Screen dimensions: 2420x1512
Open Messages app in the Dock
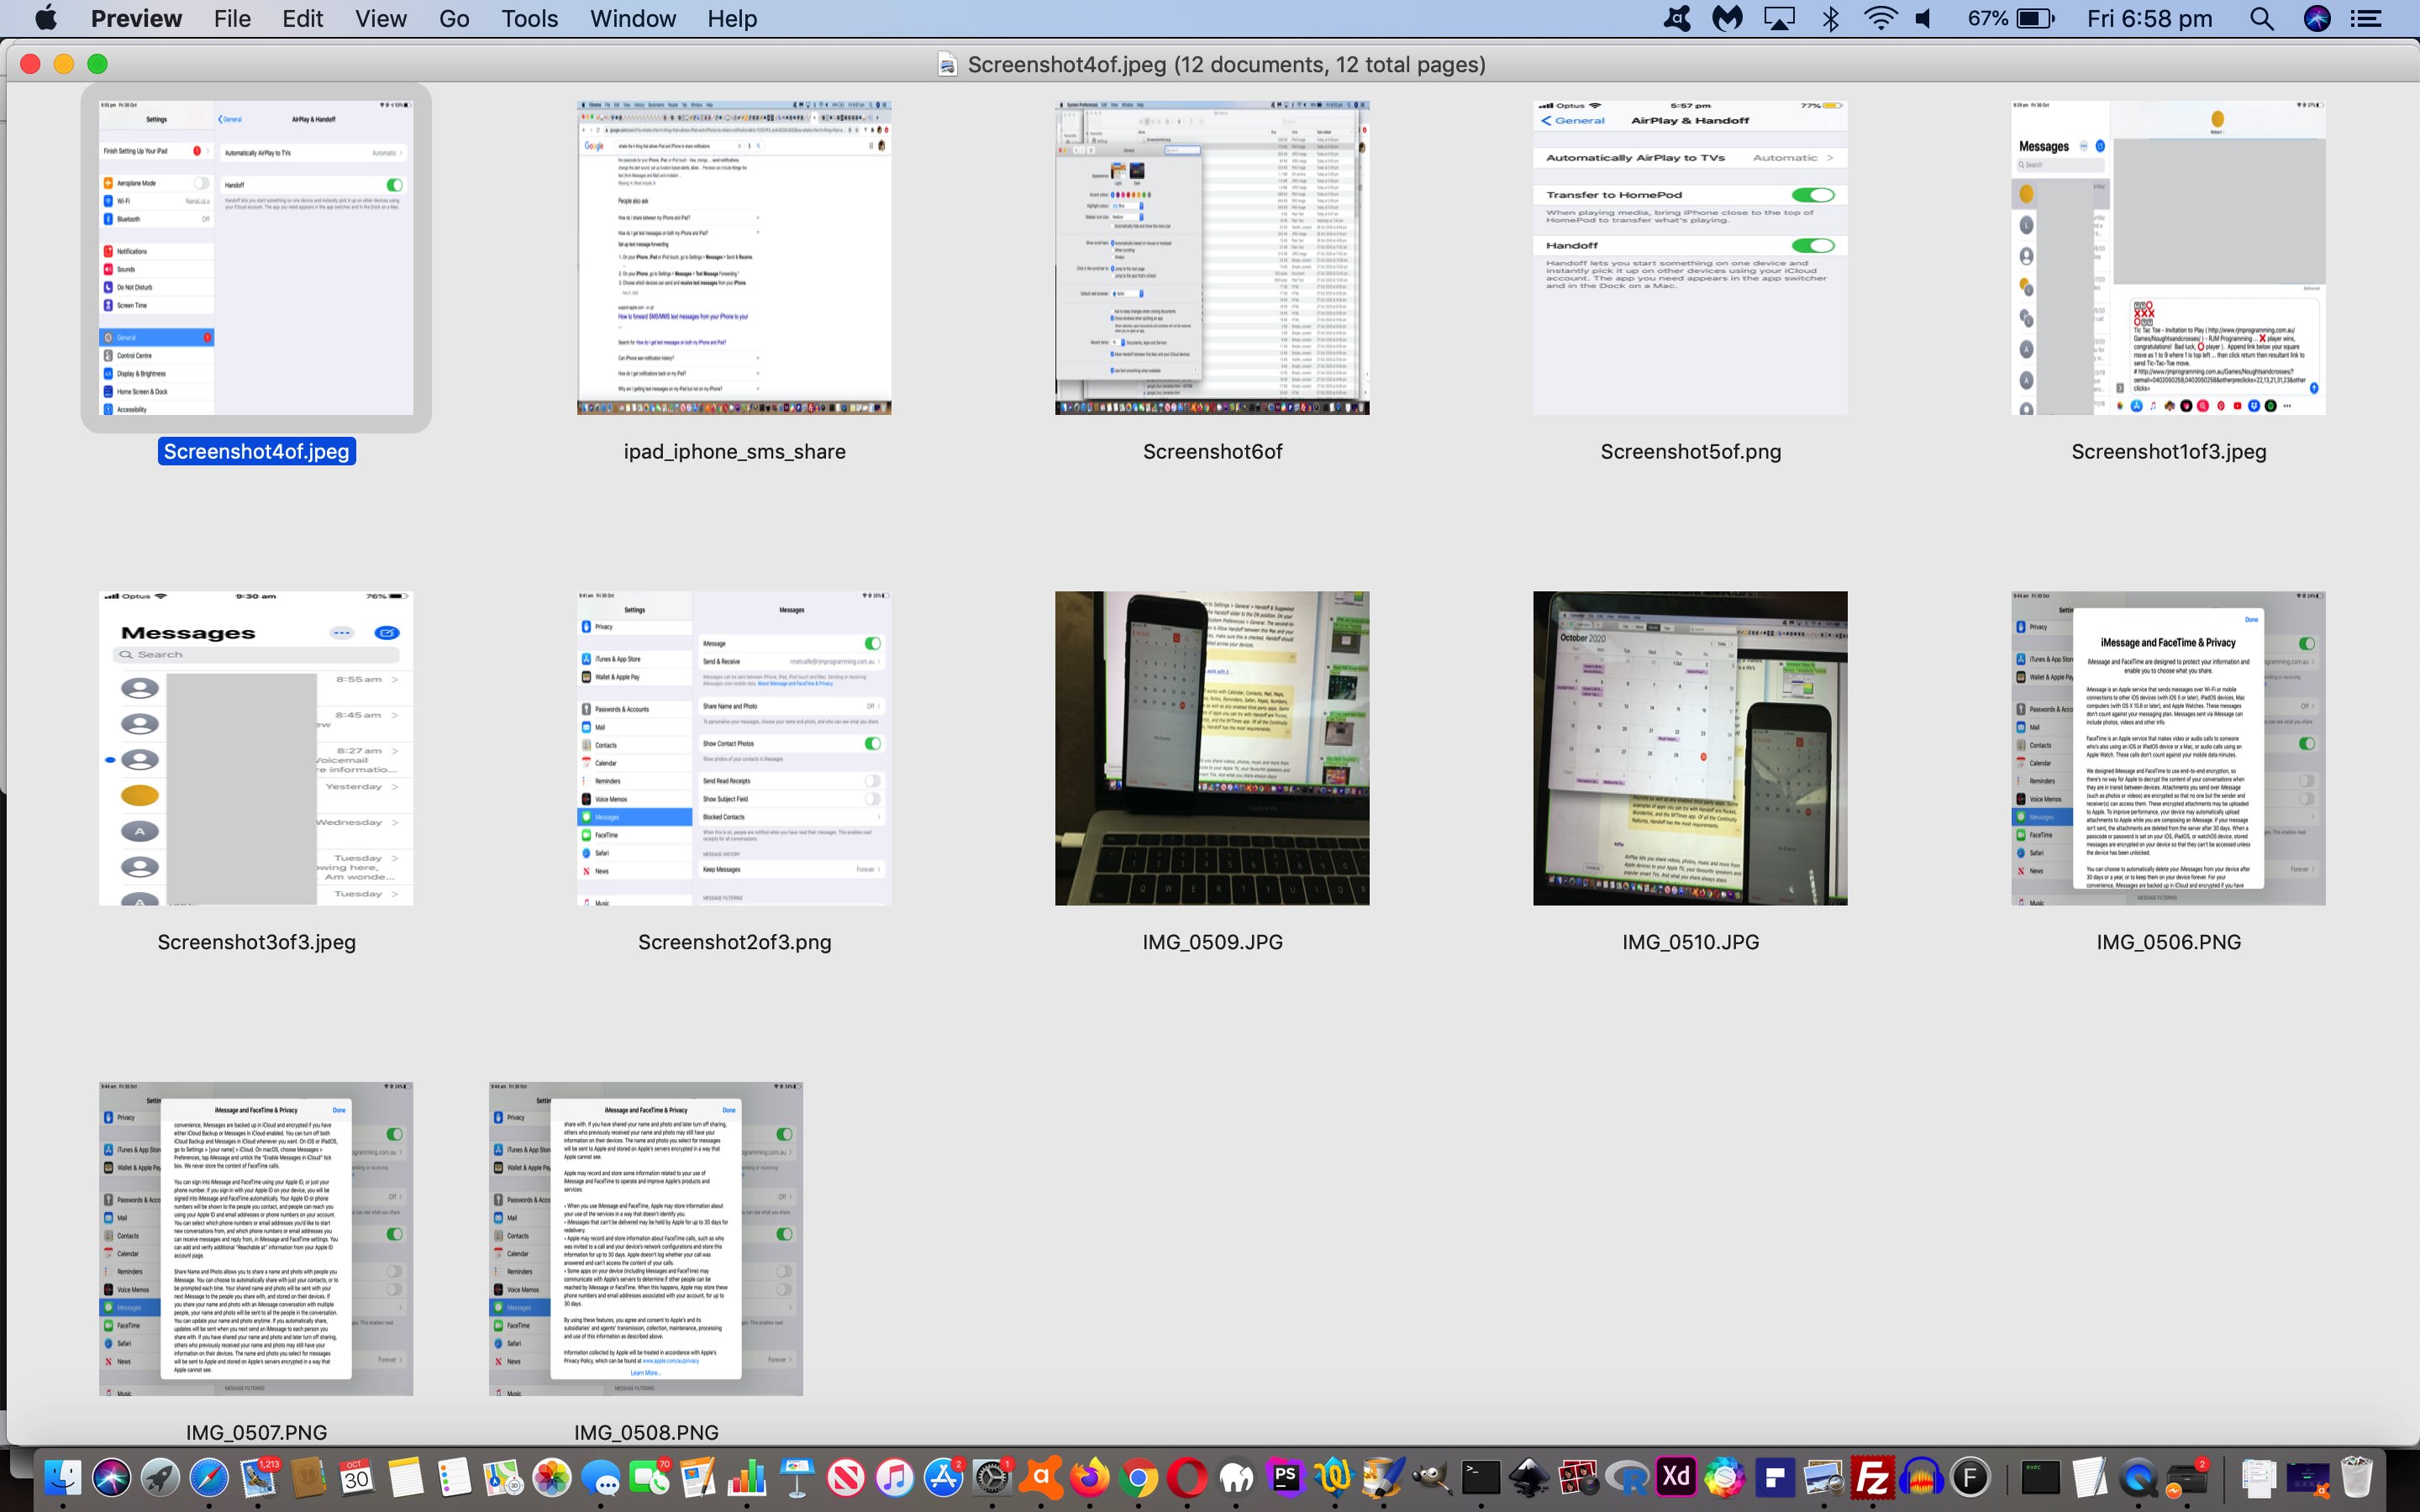click(601, 1477)
